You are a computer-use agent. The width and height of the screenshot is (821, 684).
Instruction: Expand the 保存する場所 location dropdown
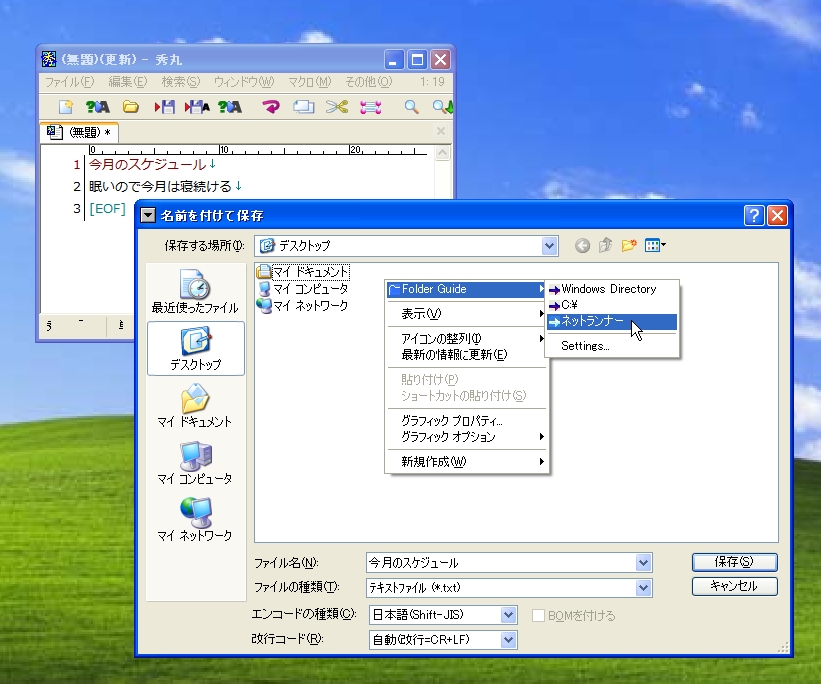coord(549,246)
